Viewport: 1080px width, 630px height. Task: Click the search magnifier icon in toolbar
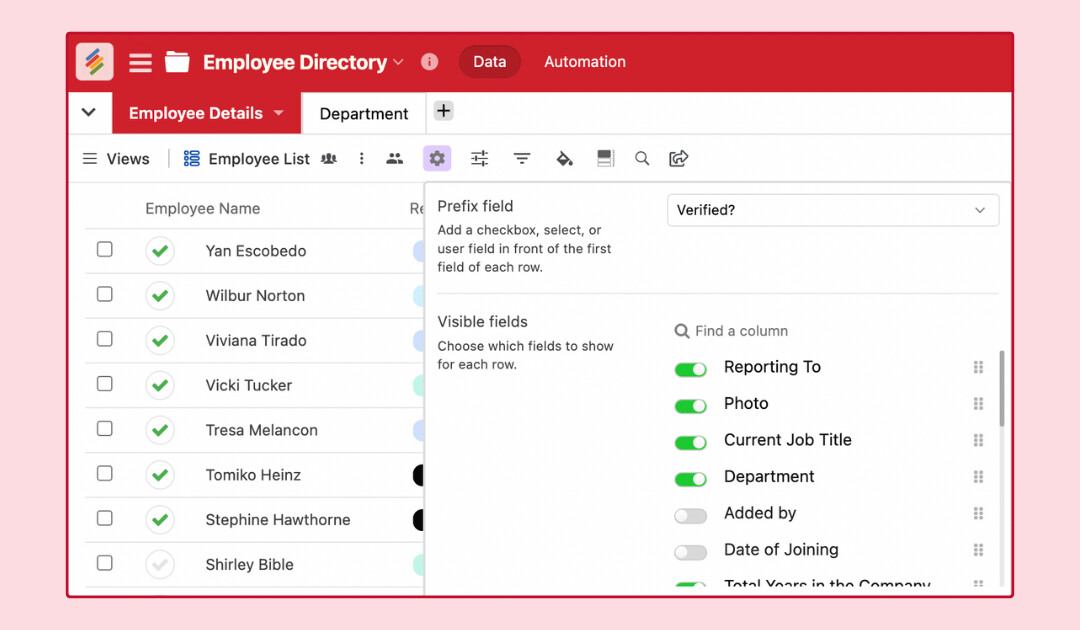[x=642, y=158]
